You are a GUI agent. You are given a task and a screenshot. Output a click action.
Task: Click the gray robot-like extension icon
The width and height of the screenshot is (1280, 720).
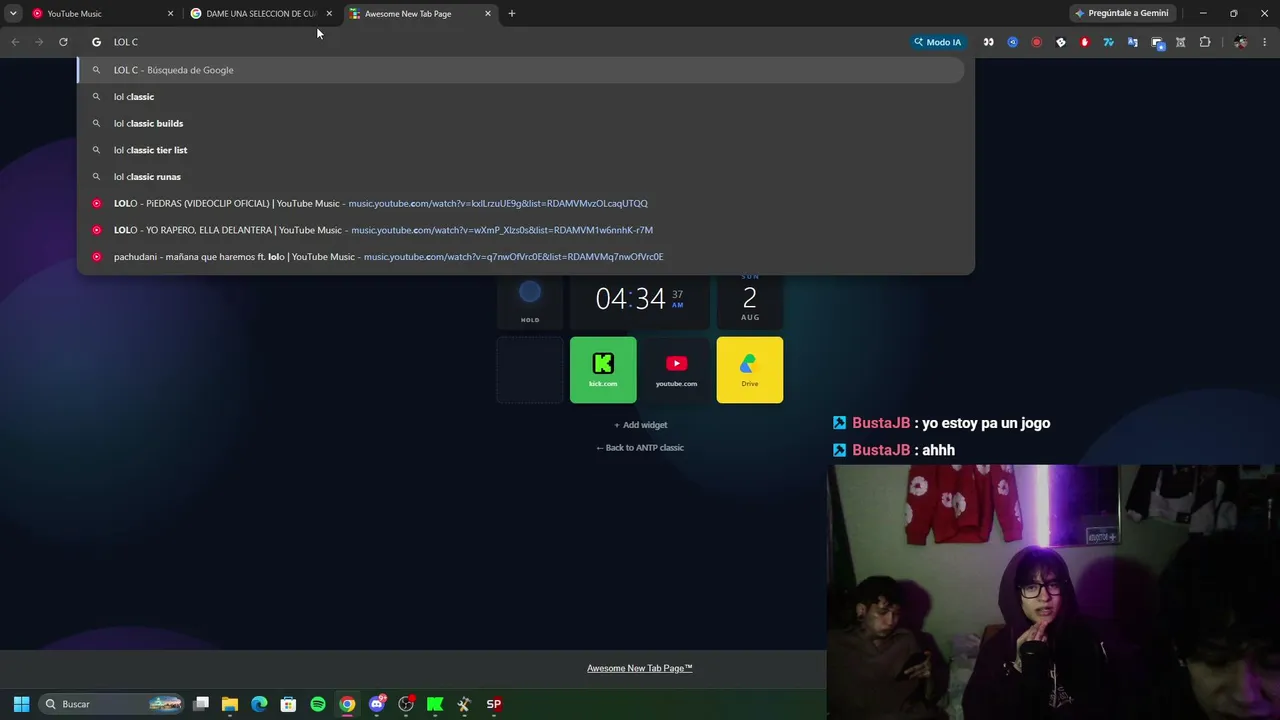(1181, 42)
